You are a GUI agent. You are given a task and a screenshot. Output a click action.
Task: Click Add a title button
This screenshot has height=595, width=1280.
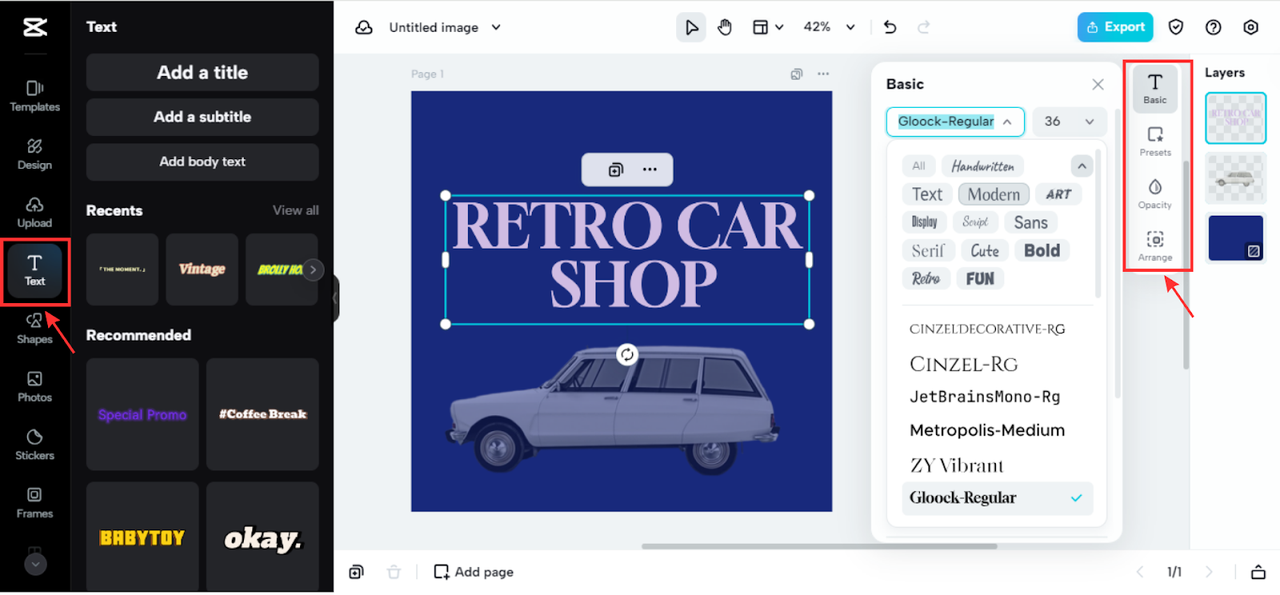coord(202,72)
